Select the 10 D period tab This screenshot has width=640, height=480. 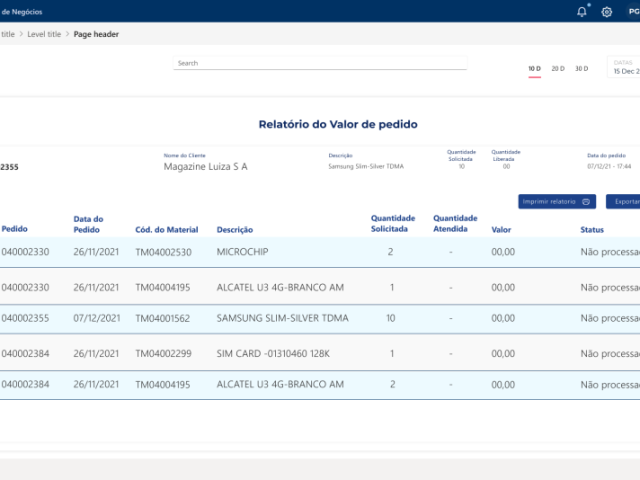coord(534,69)
